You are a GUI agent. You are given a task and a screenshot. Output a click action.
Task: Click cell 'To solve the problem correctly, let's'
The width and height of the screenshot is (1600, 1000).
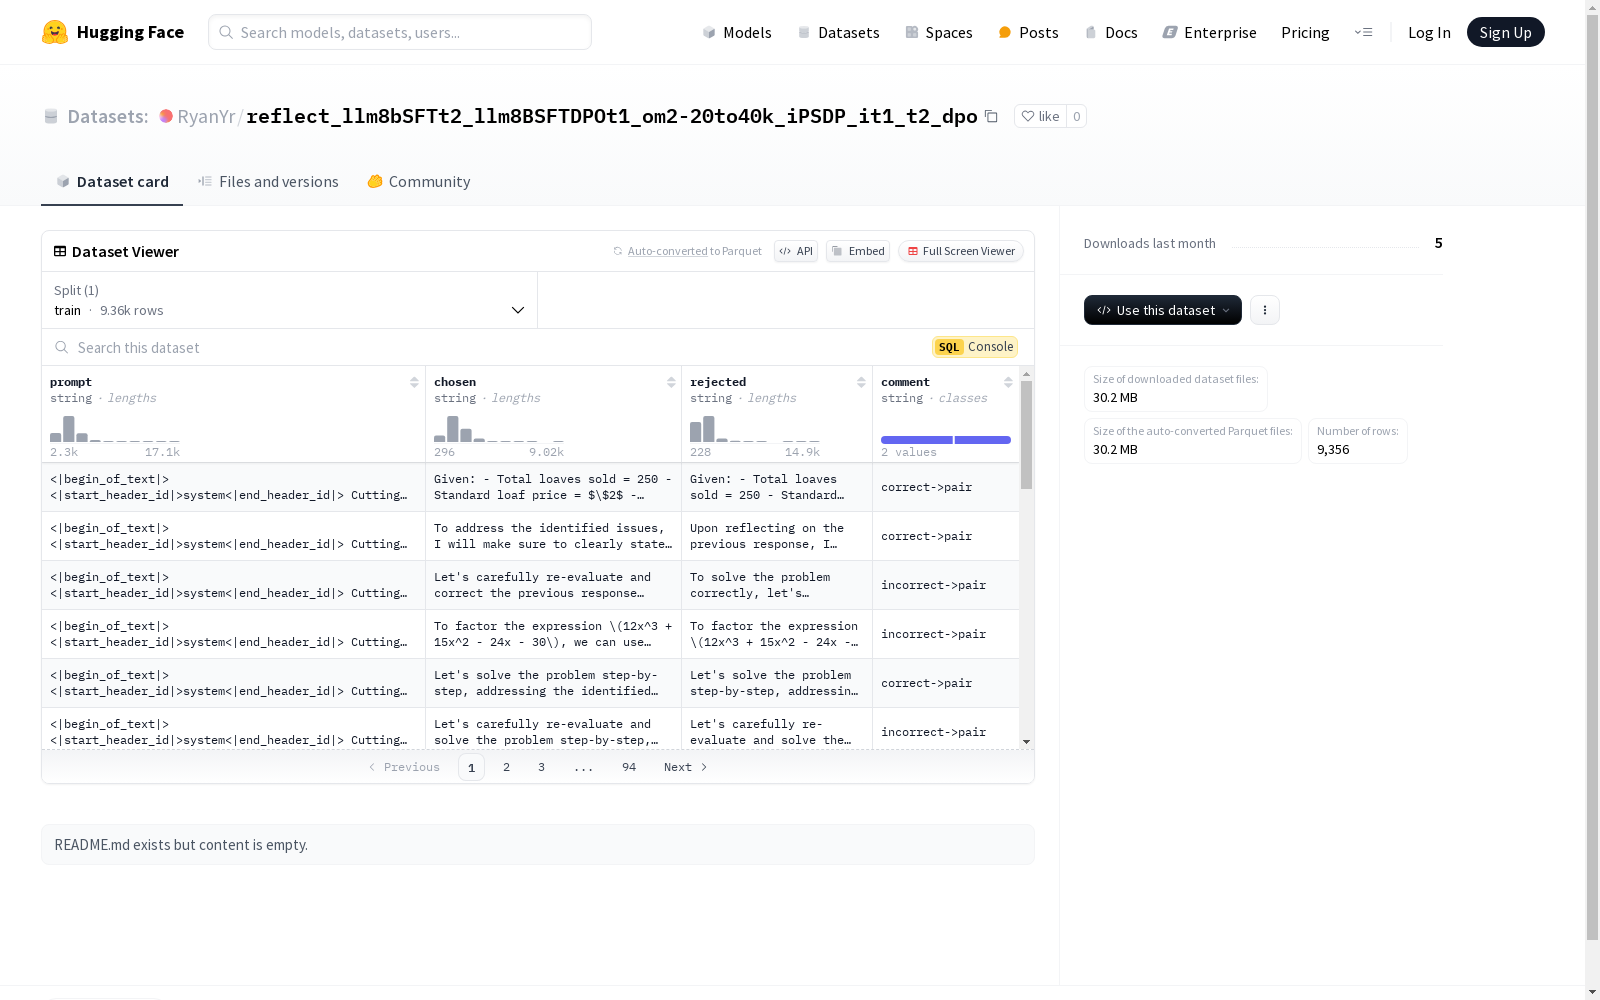pyautogui.click(x=777, y=585)
